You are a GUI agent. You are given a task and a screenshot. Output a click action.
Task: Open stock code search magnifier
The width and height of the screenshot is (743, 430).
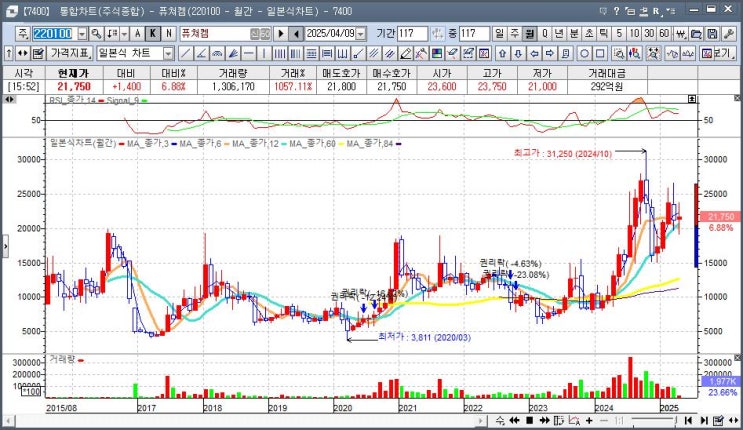[96, 34]
